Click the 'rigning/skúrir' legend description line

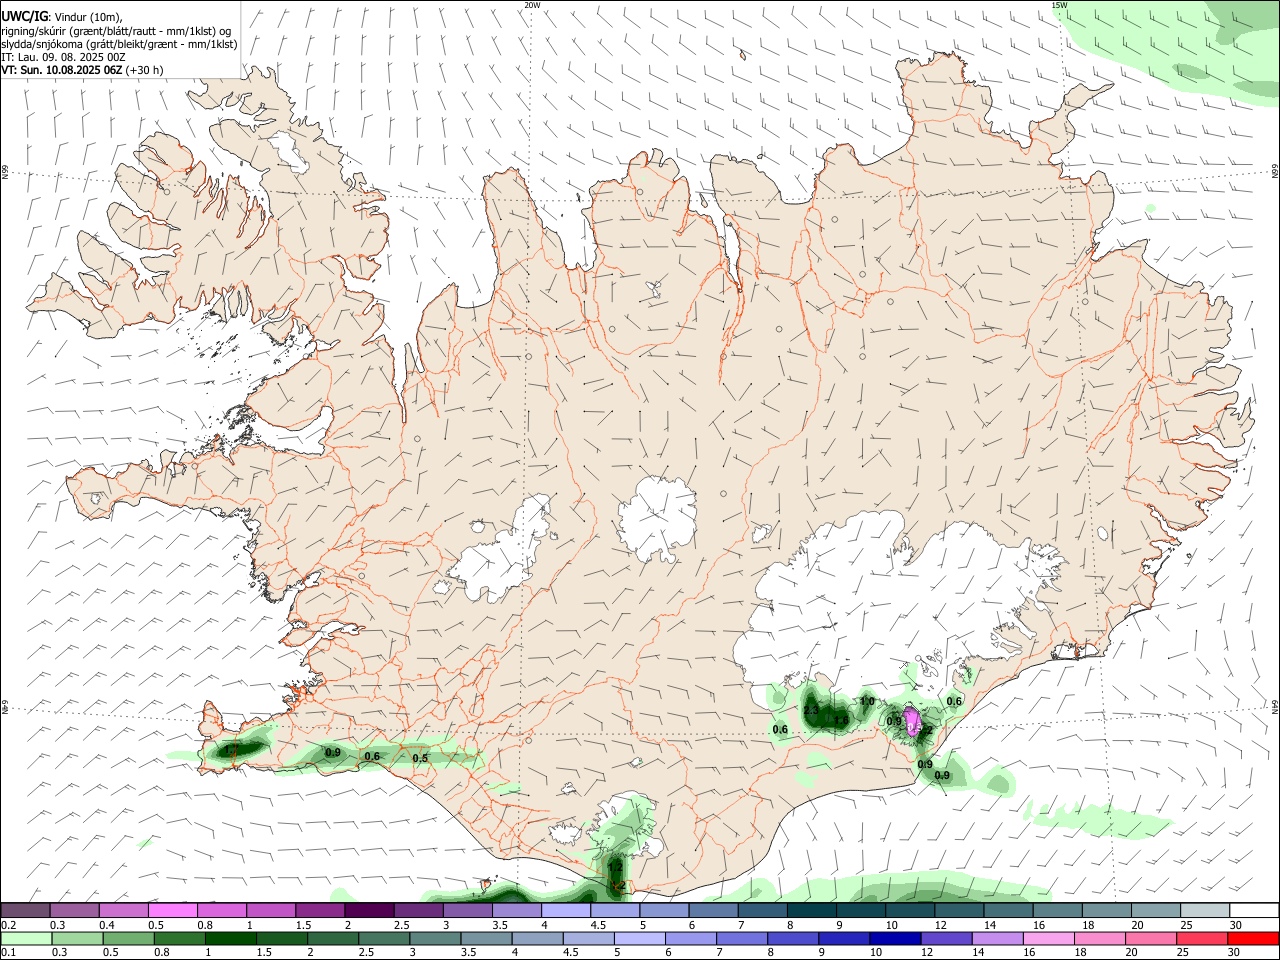(116, 30)
